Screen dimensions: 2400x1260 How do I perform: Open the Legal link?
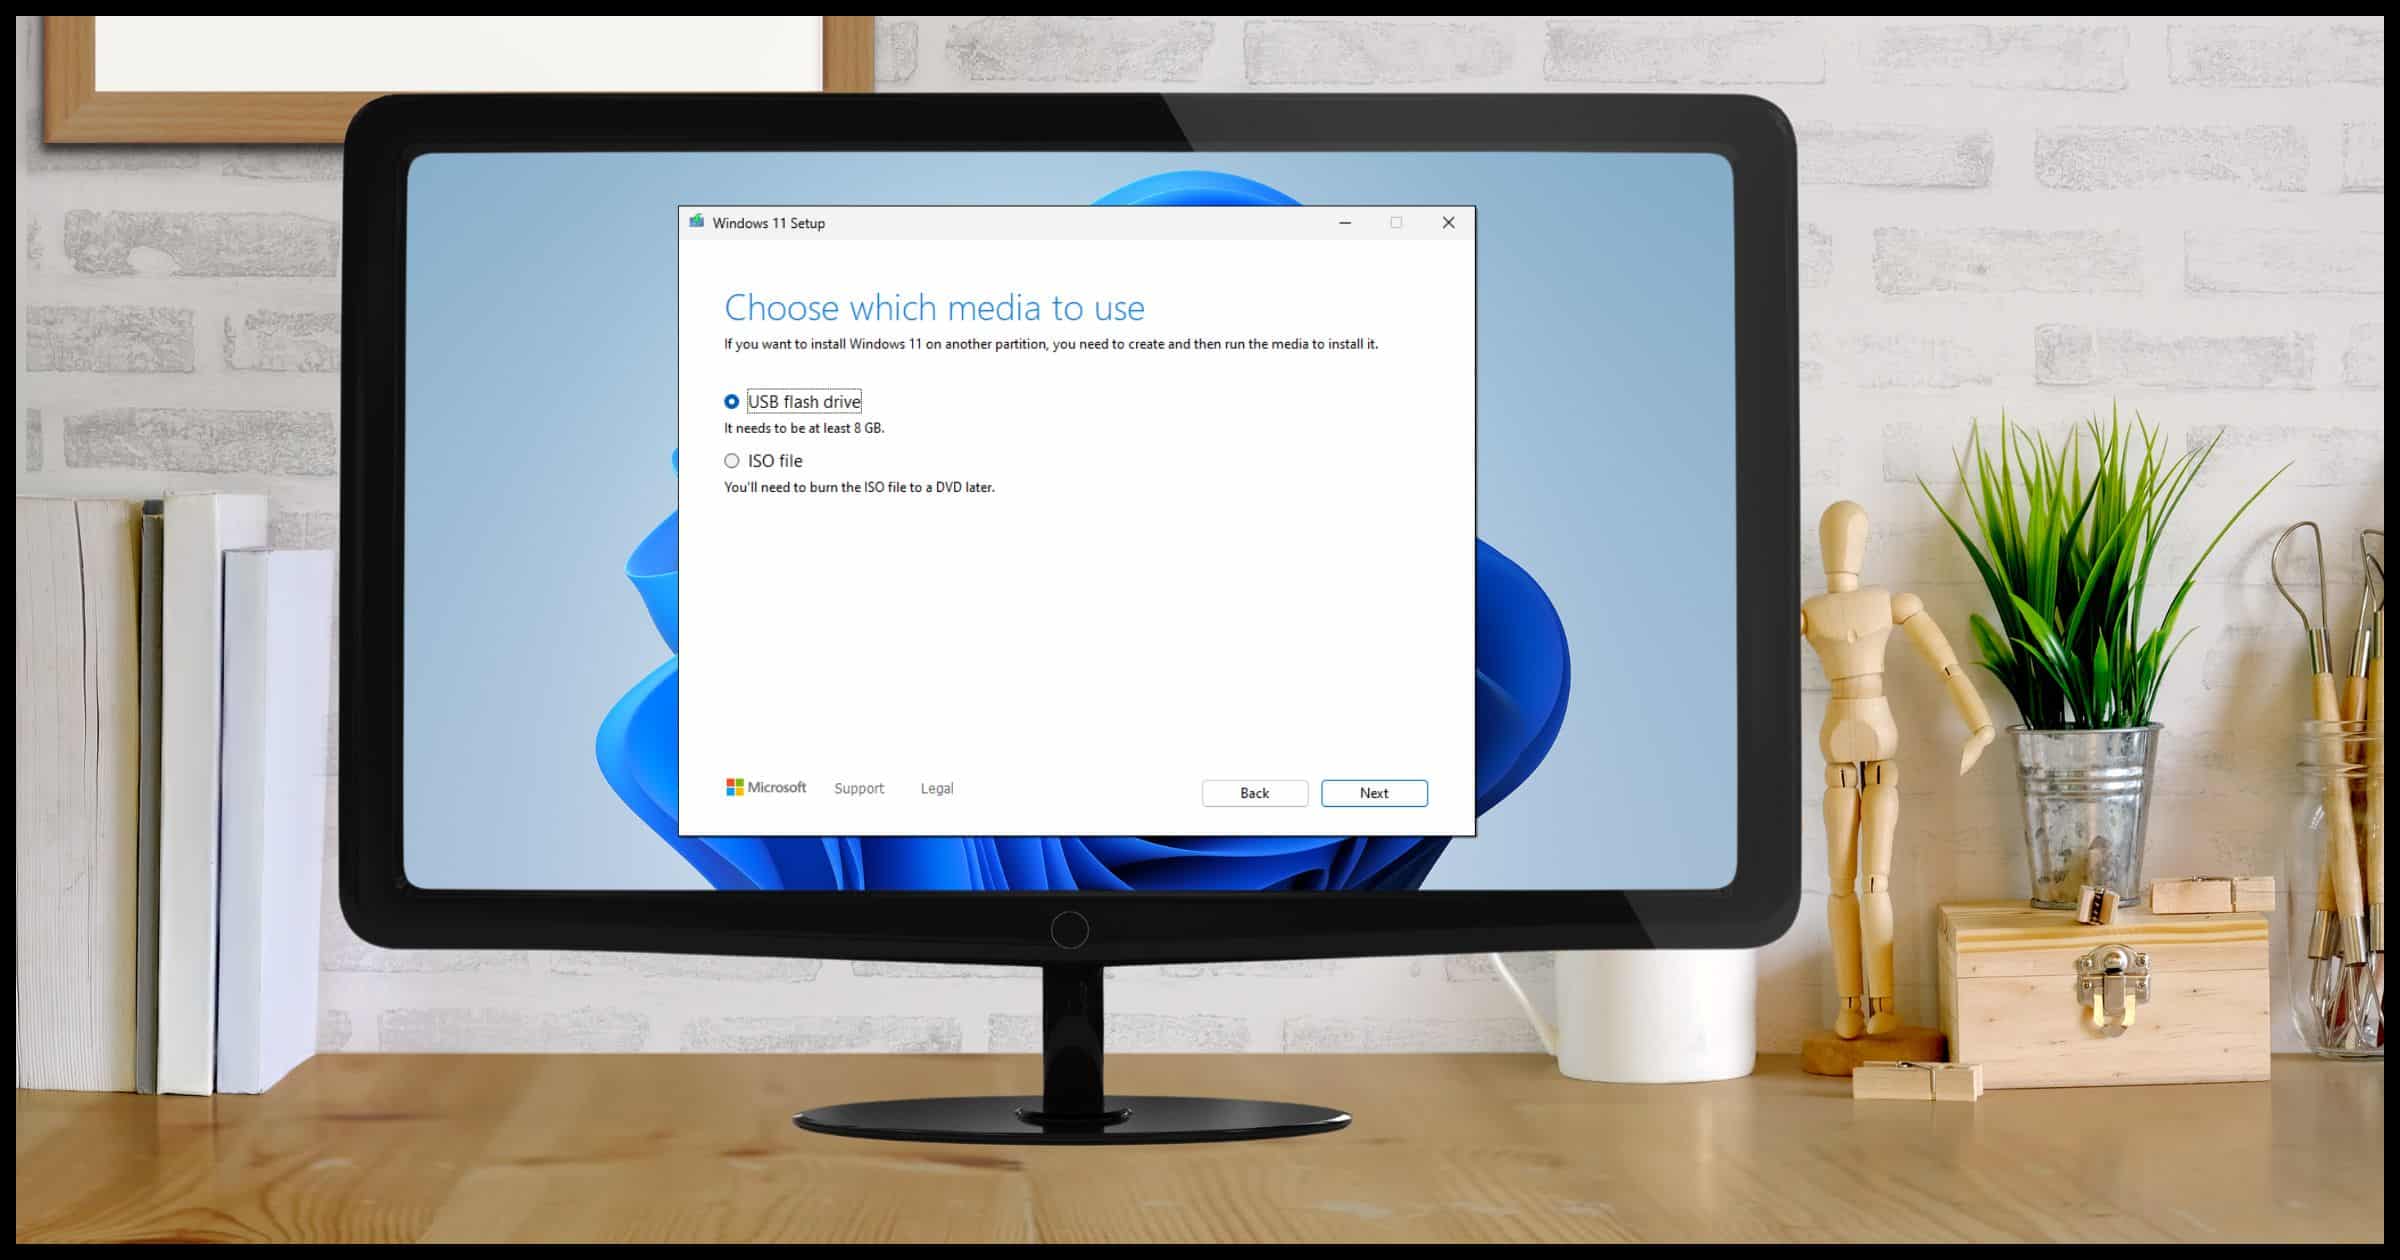936,788
